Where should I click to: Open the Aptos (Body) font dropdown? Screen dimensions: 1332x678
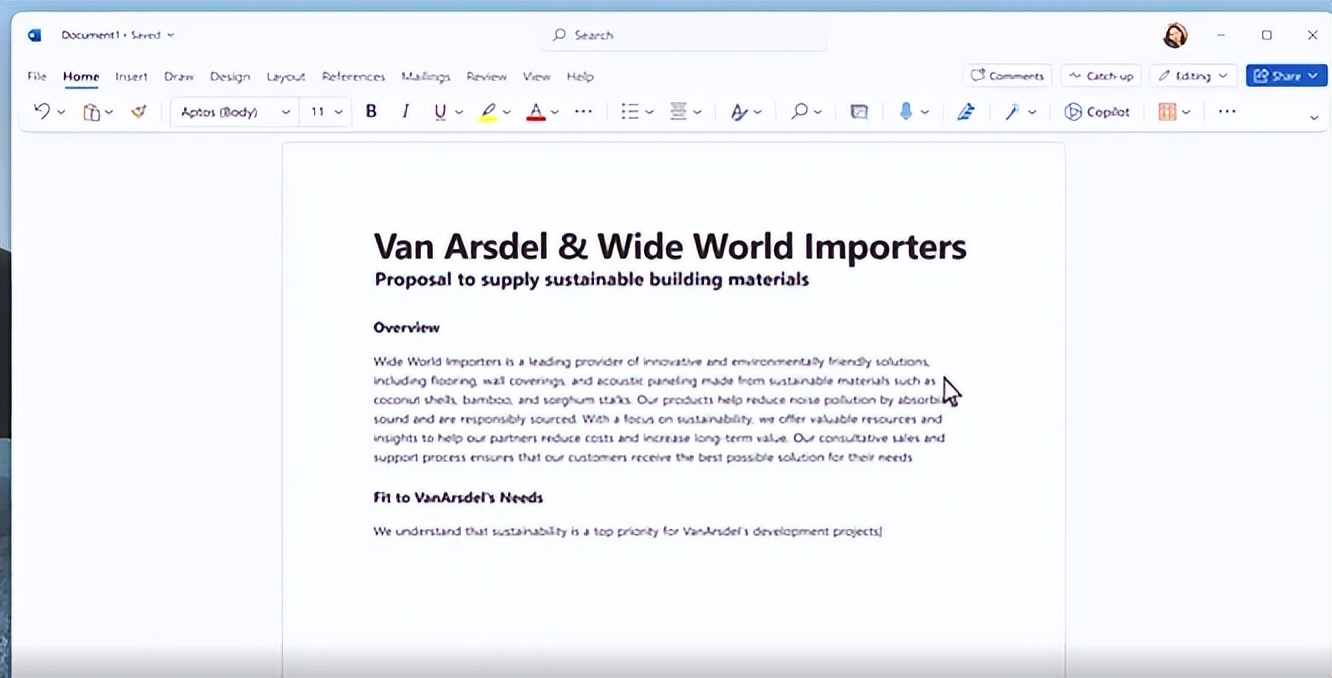pyautogui.click(x=235, y=112)
